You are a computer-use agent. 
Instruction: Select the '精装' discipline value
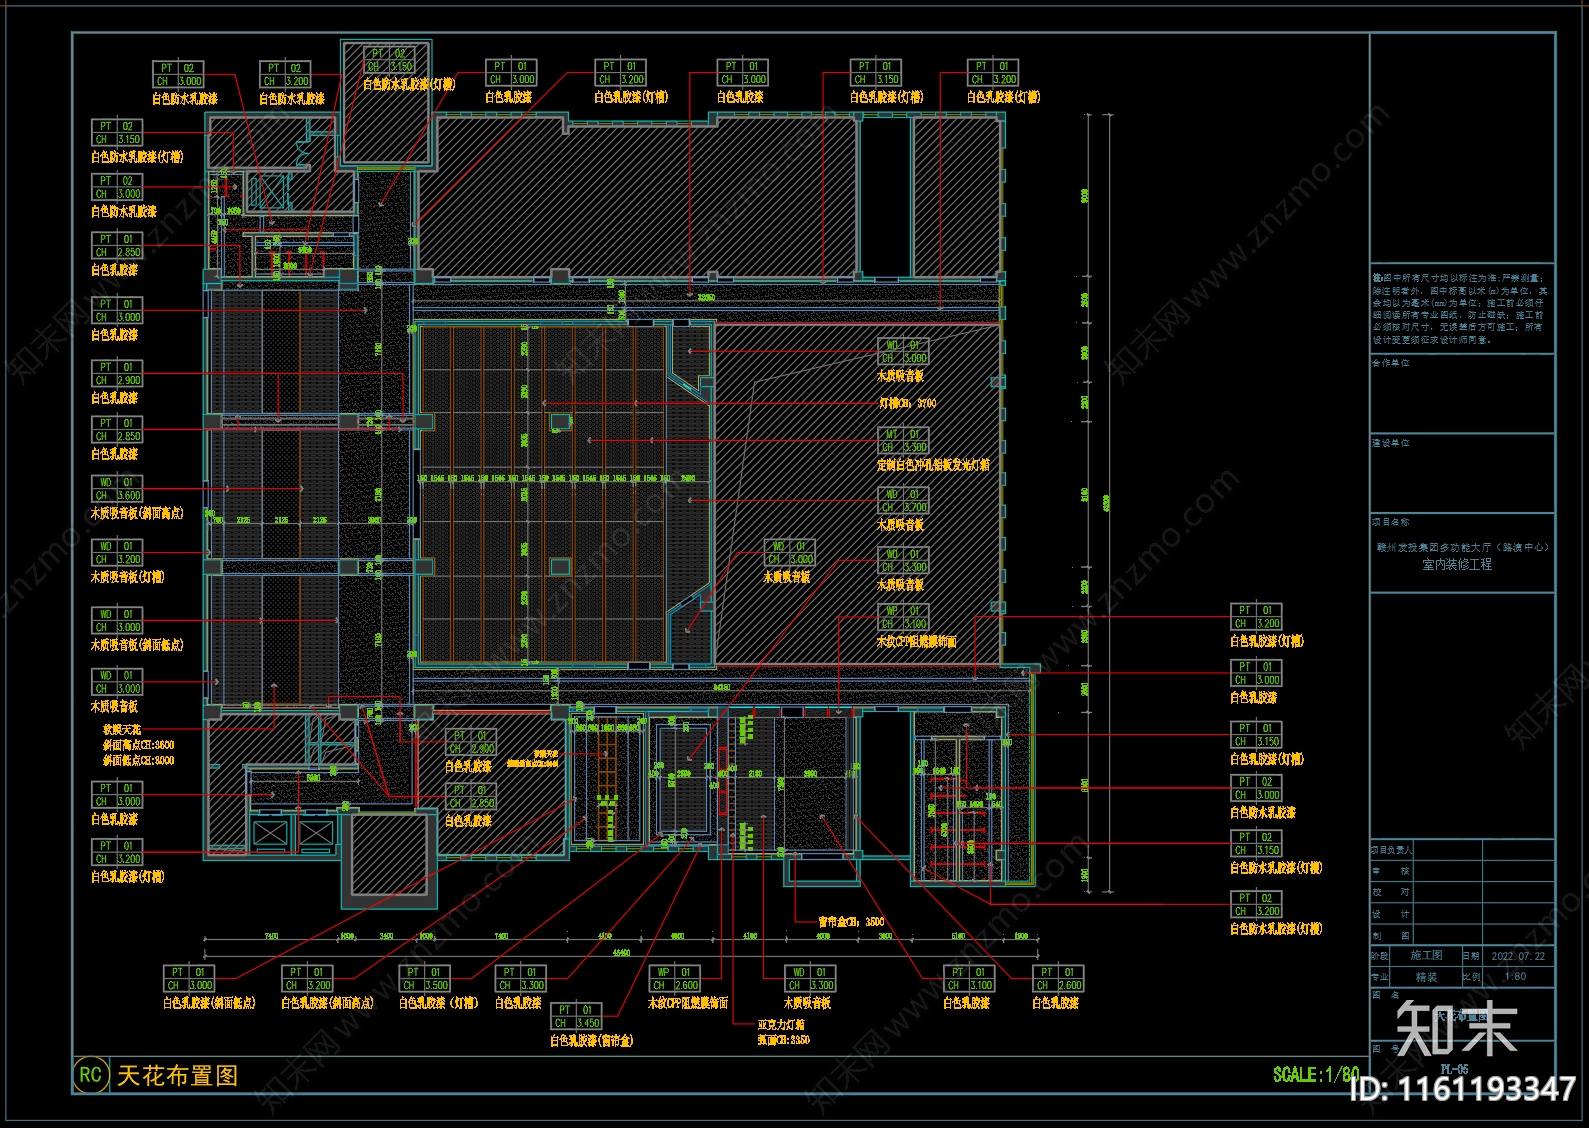[1426, 977]
